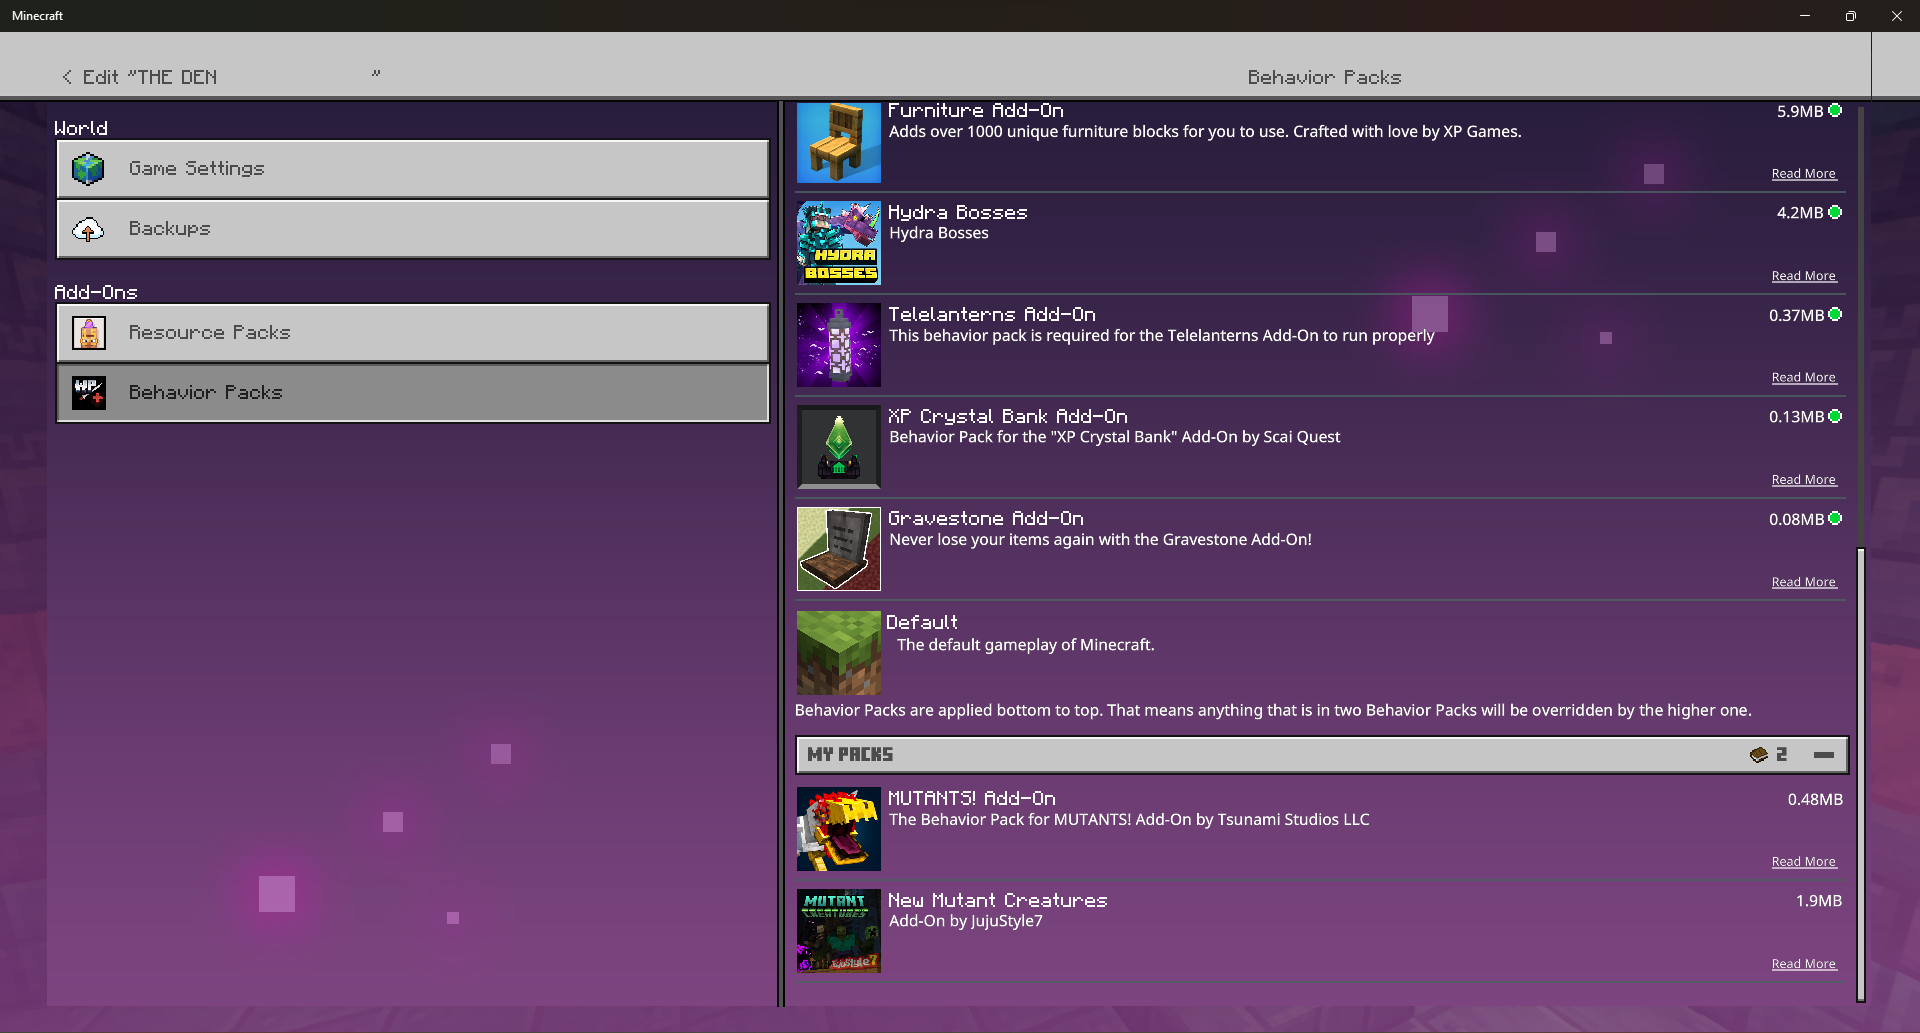Click the Furniture Add-On title
This screenshot has height=1033, width=1920.
click(976, 111)
